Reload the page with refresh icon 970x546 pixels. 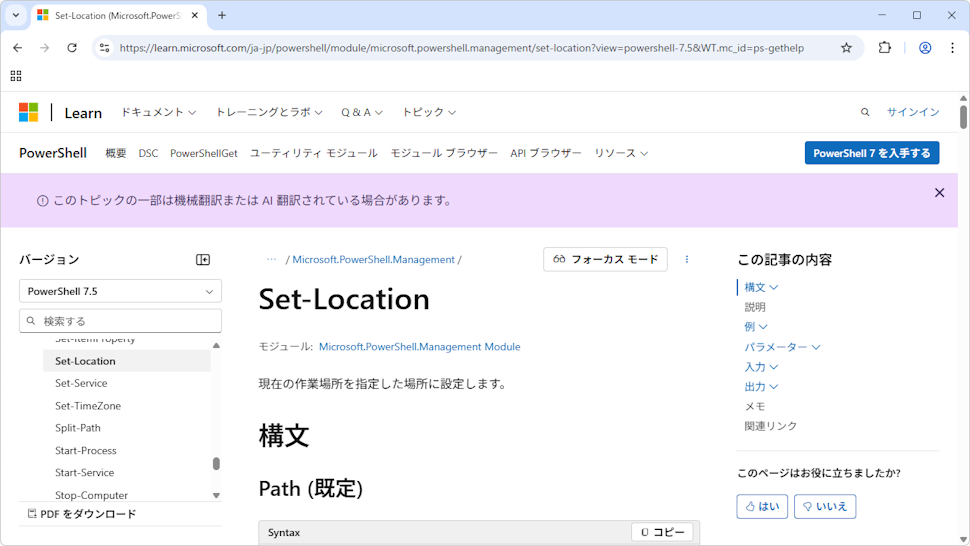(72, 48)
